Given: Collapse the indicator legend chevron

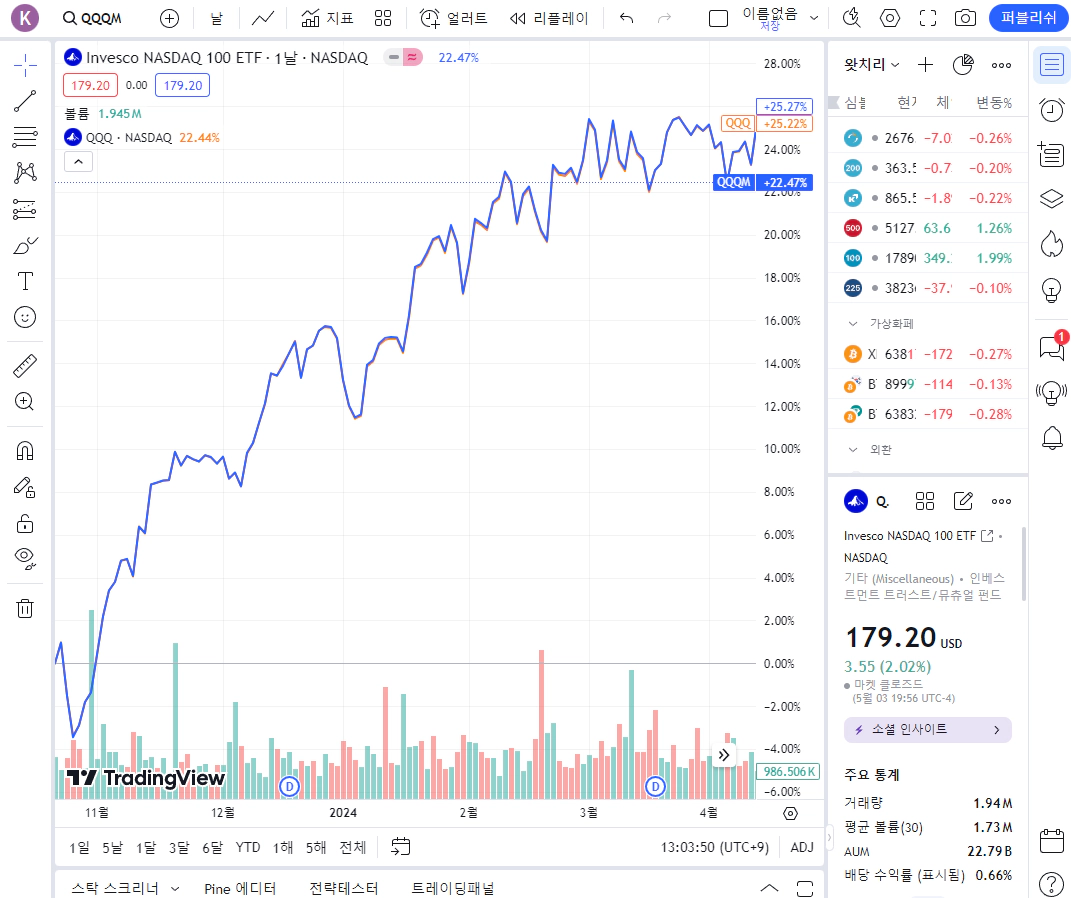Looking at the screenshot, I should [x=79, y=162].
